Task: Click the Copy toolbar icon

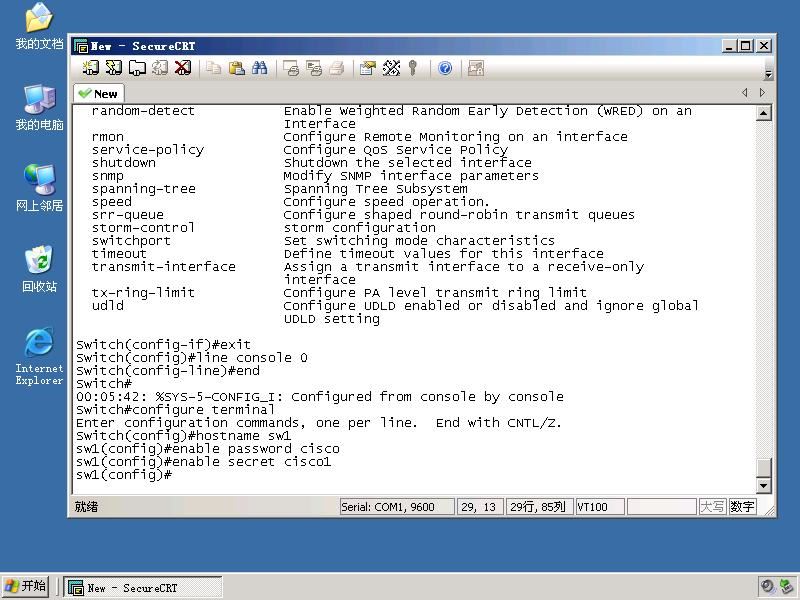Action: (x=213, y=68)
